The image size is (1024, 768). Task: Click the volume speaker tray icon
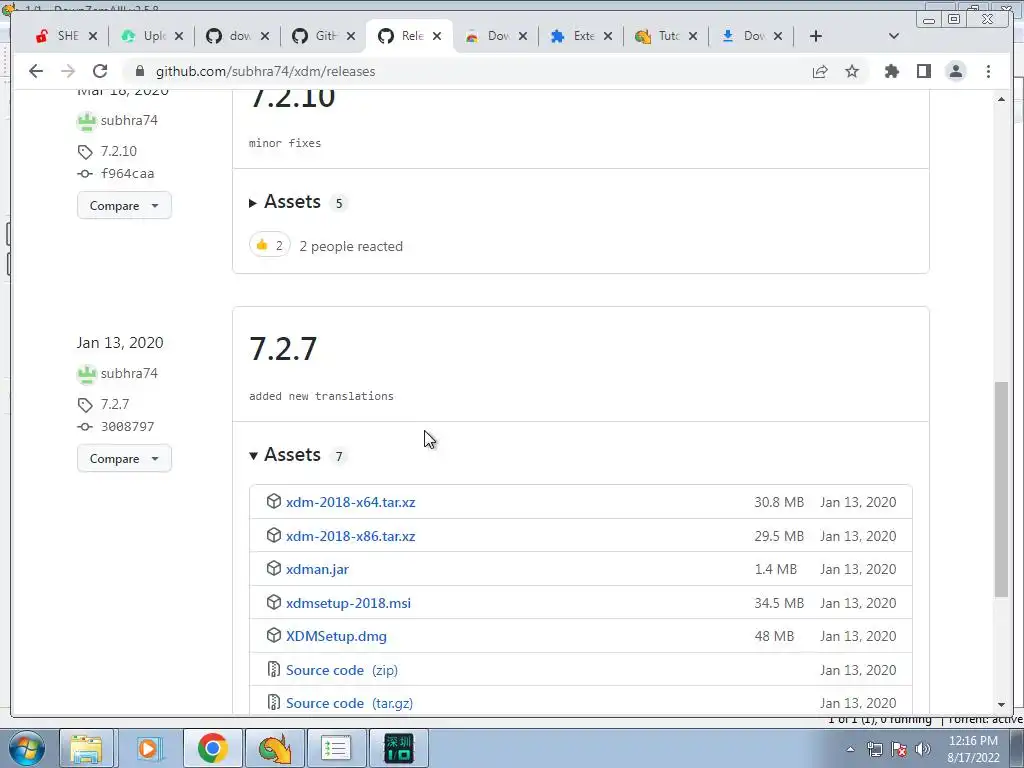923,749
